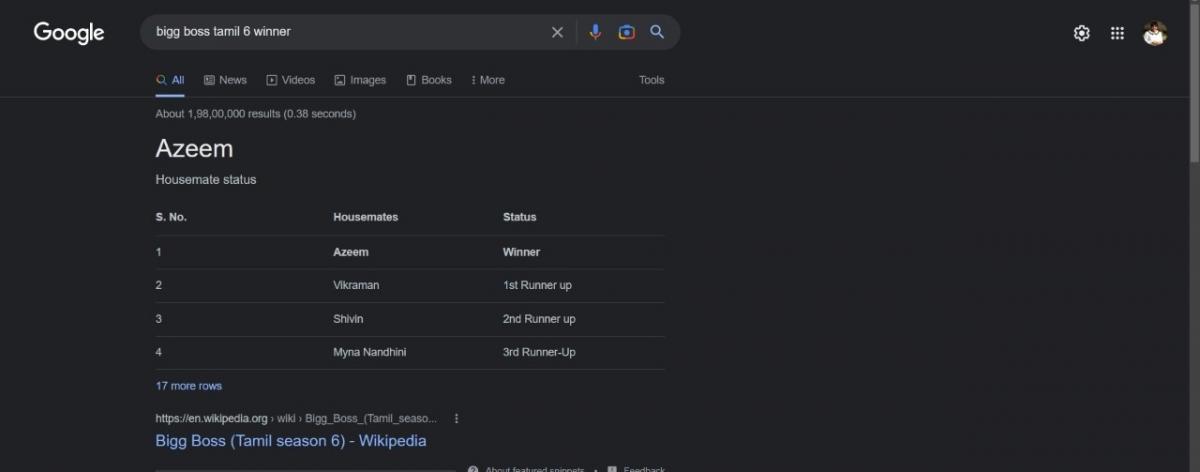Screen dimensions: 1200x472
Task: Click the Vikraman housemate cell
Action: pyautogui.click(x=356, y=285)
